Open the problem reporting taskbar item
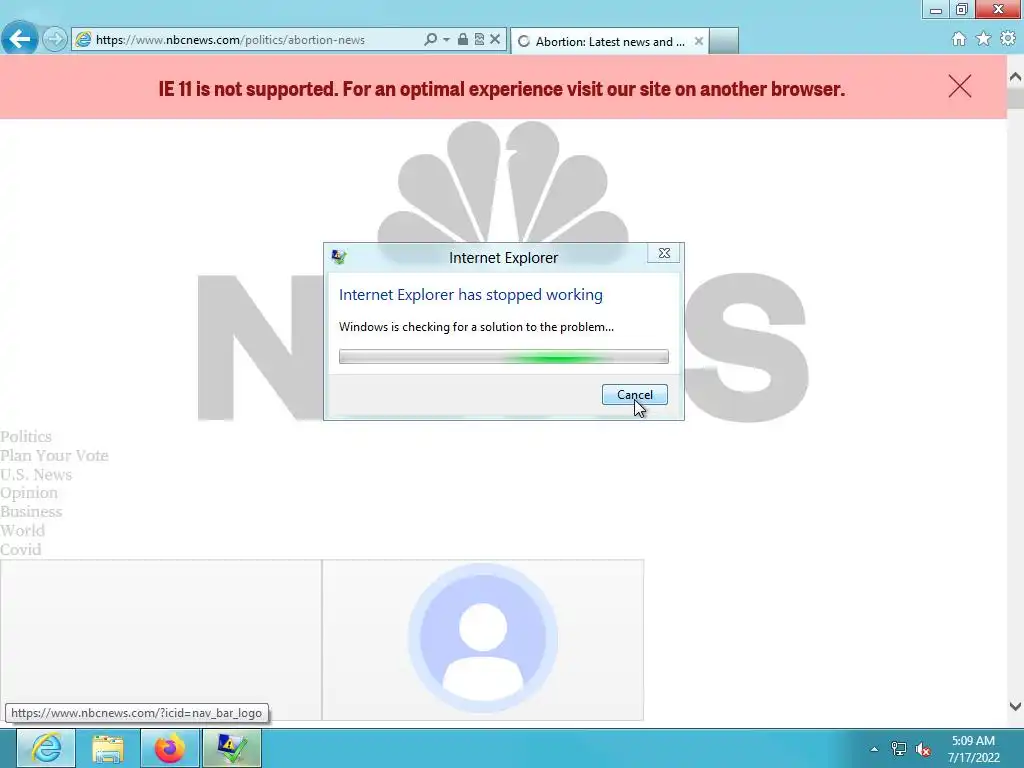1024x768 pixels. (232, 748)
